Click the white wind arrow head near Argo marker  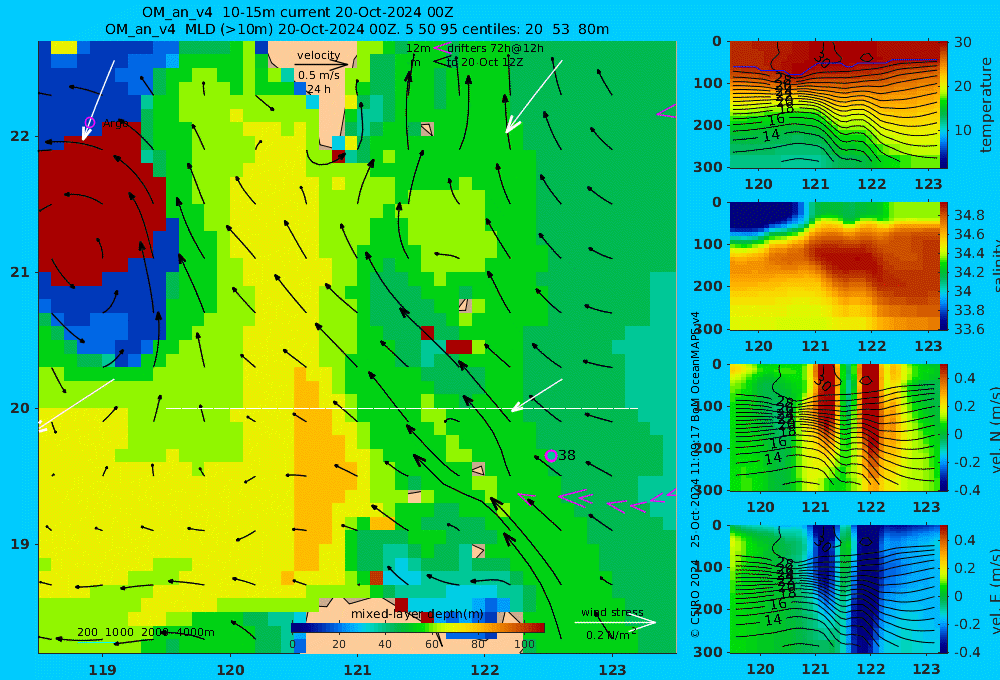(x=85, y=134)
